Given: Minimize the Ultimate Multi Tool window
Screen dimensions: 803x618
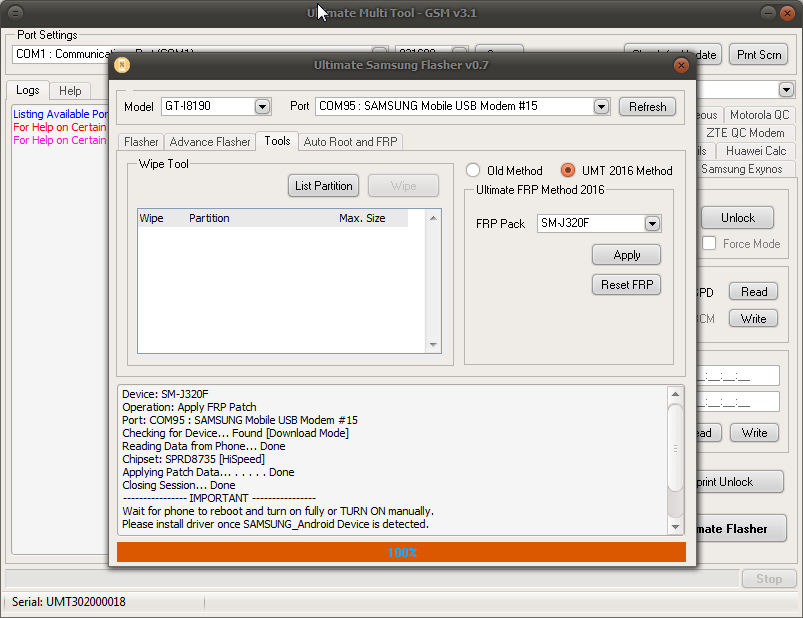Looking at the screenshot, I should (768, 13).
